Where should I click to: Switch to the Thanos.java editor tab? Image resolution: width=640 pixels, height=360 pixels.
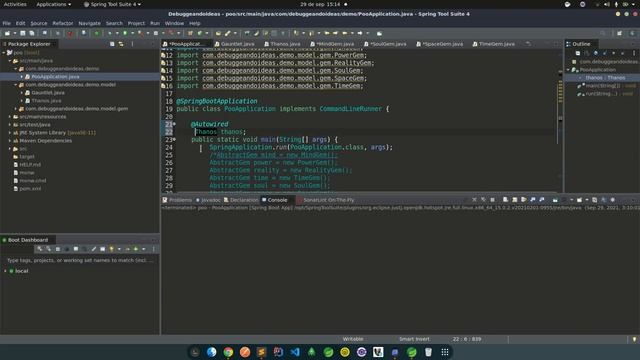(282, 44)
